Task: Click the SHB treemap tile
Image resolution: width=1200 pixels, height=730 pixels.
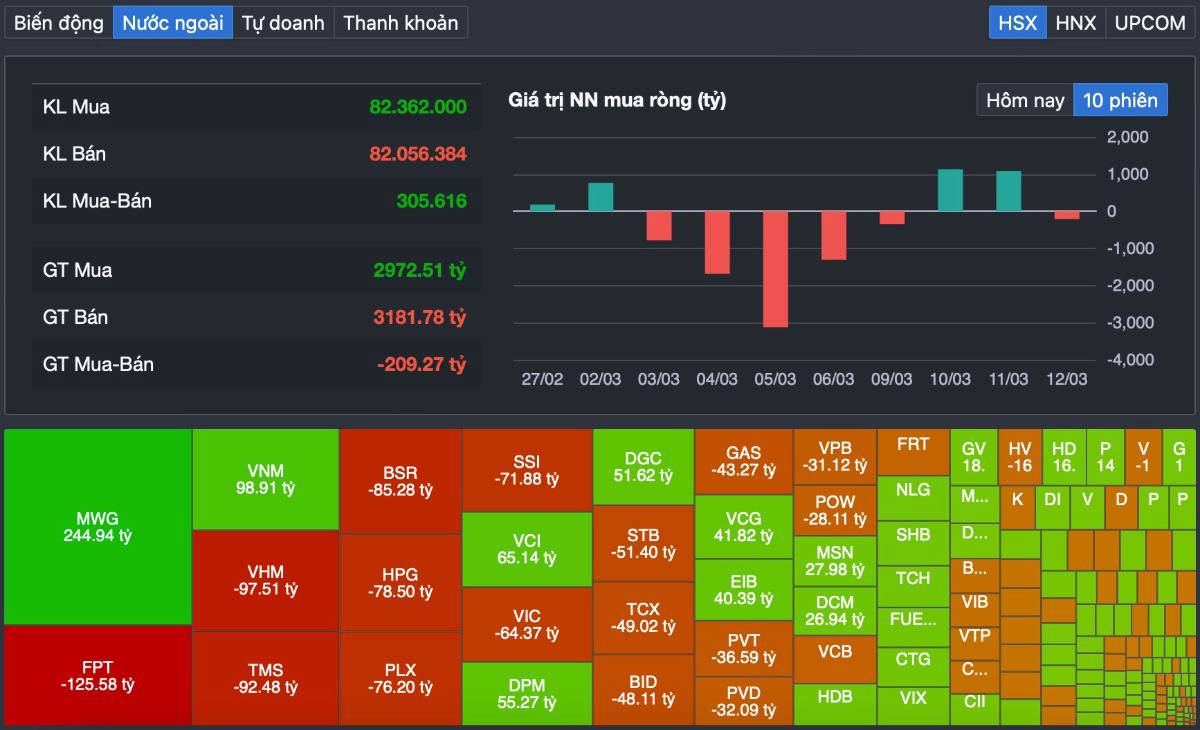Action: [x=913, y=542]
